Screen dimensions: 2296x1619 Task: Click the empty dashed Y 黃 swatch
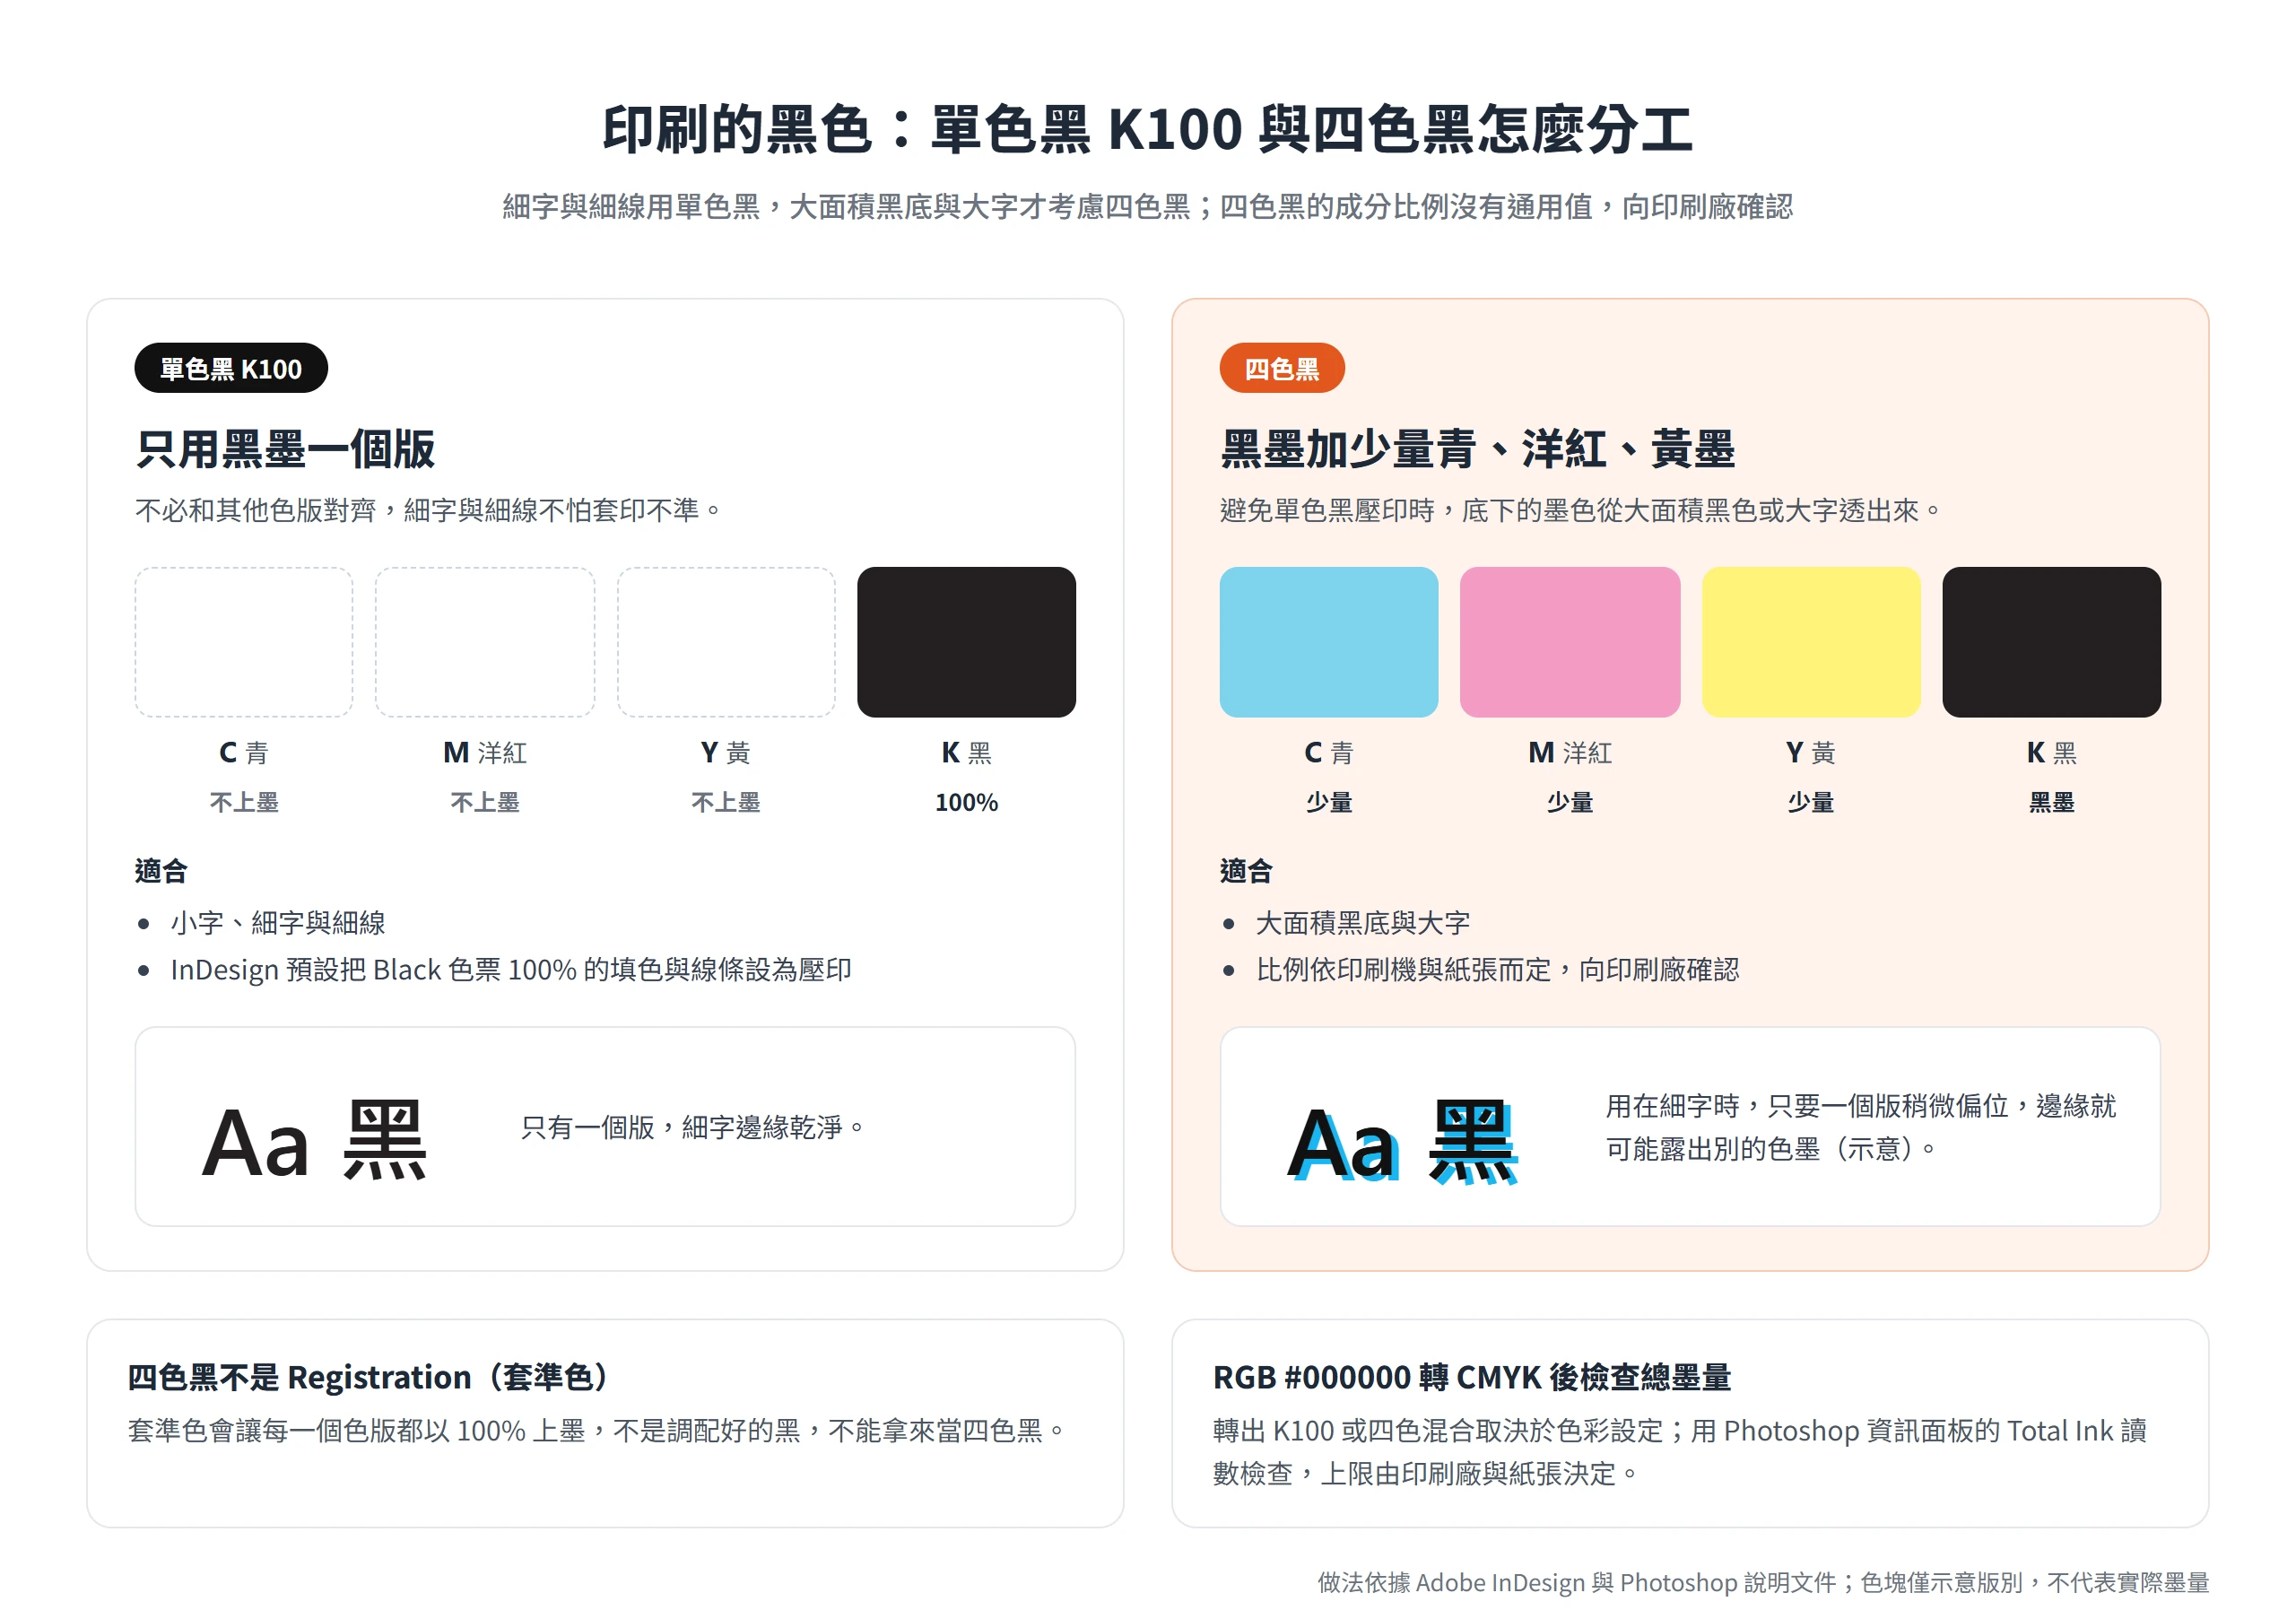[x=726, y=641]
